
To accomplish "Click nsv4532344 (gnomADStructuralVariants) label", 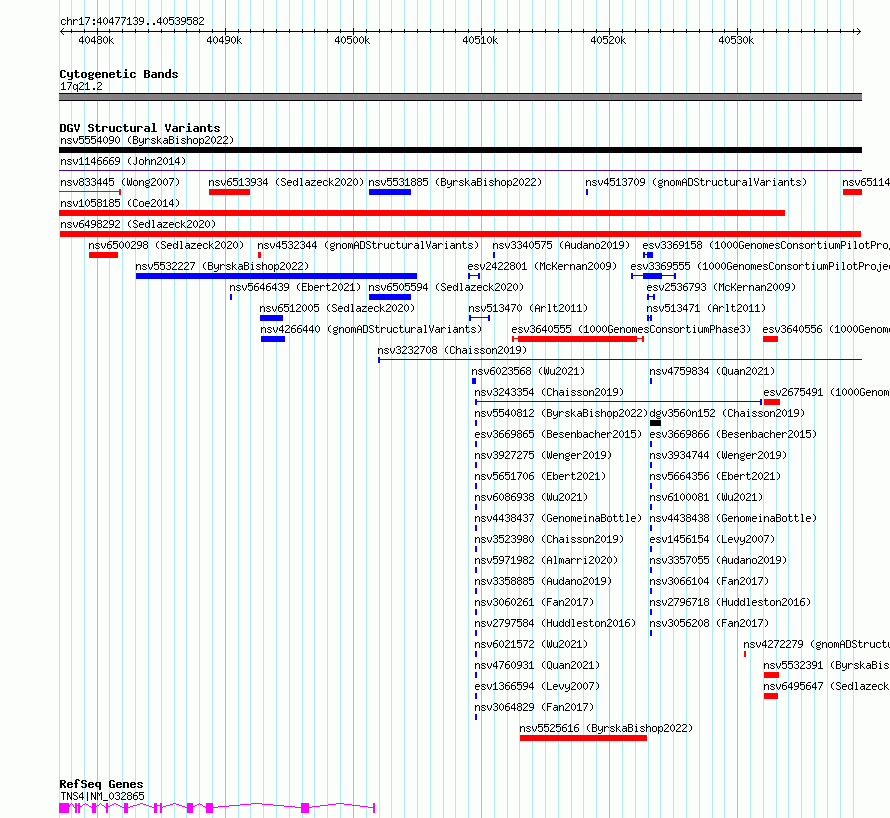I will 368,245.
